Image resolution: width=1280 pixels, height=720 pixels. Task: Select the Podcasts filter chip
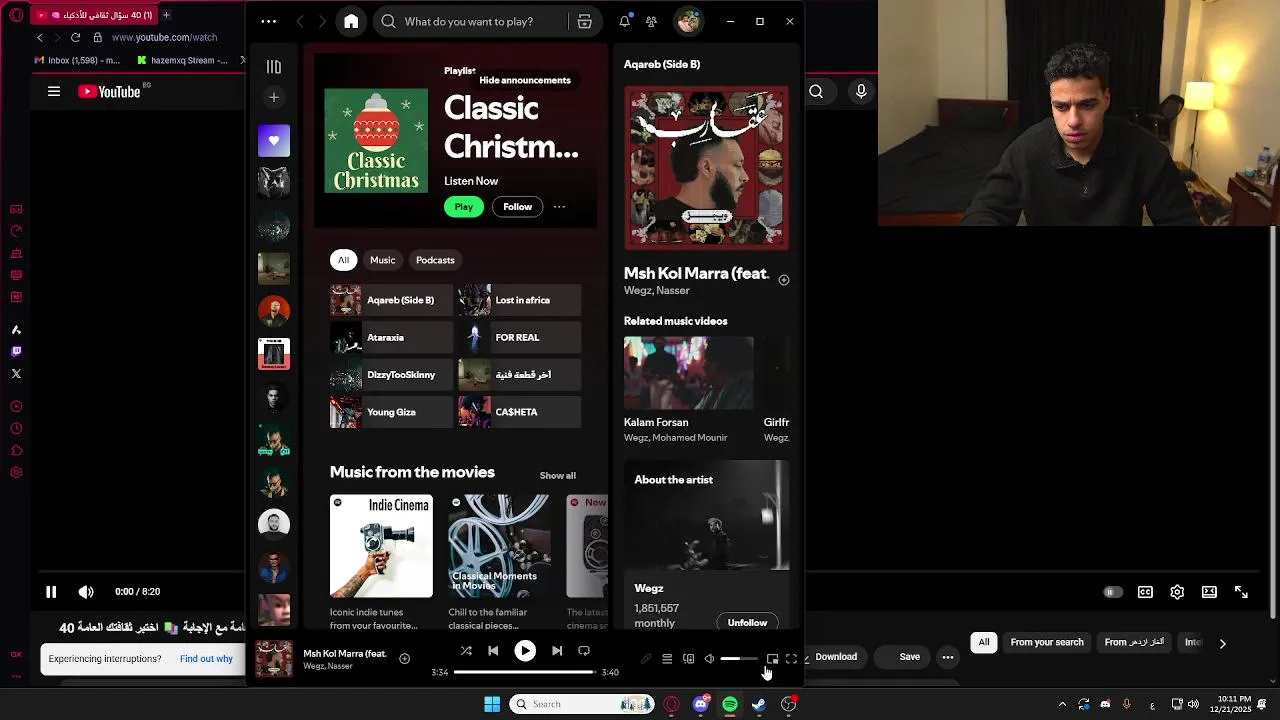[435, 260]
